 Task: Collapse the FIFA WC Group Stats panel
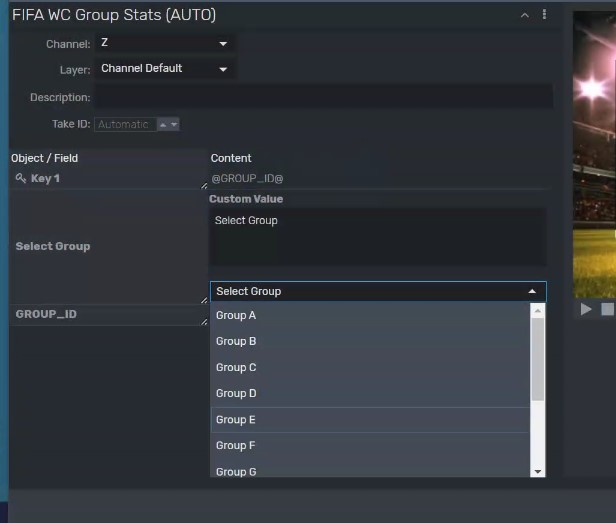coord(524,15)
